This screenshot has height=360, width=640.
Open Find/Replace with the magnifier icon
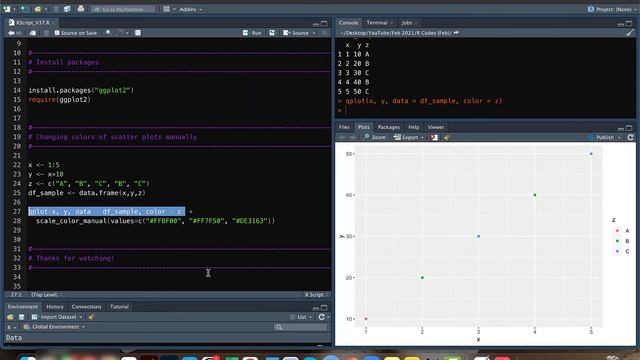click(x=108, y=33)
